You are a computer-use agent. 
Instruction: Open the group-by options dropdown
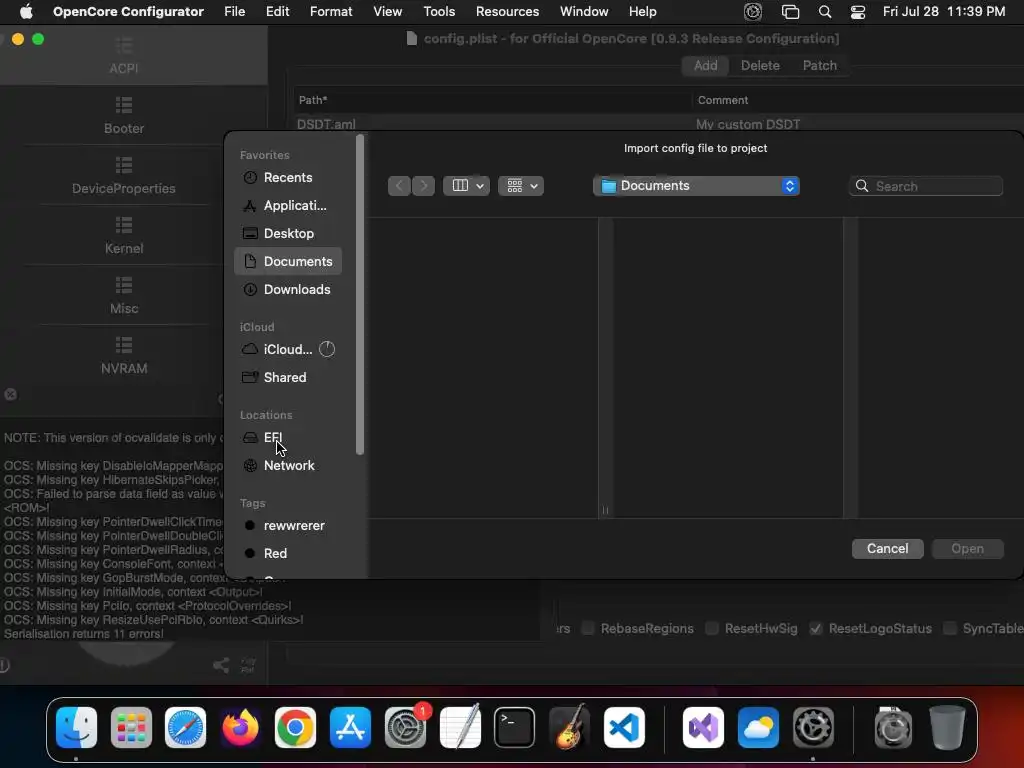click(x=521, y=186)
